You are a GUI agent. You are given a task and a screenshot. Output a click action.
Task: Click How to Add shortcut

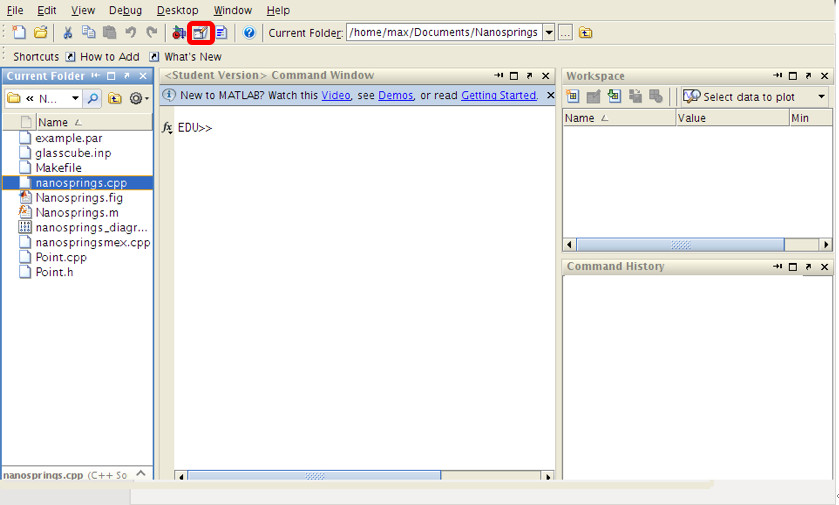(110, 57)
